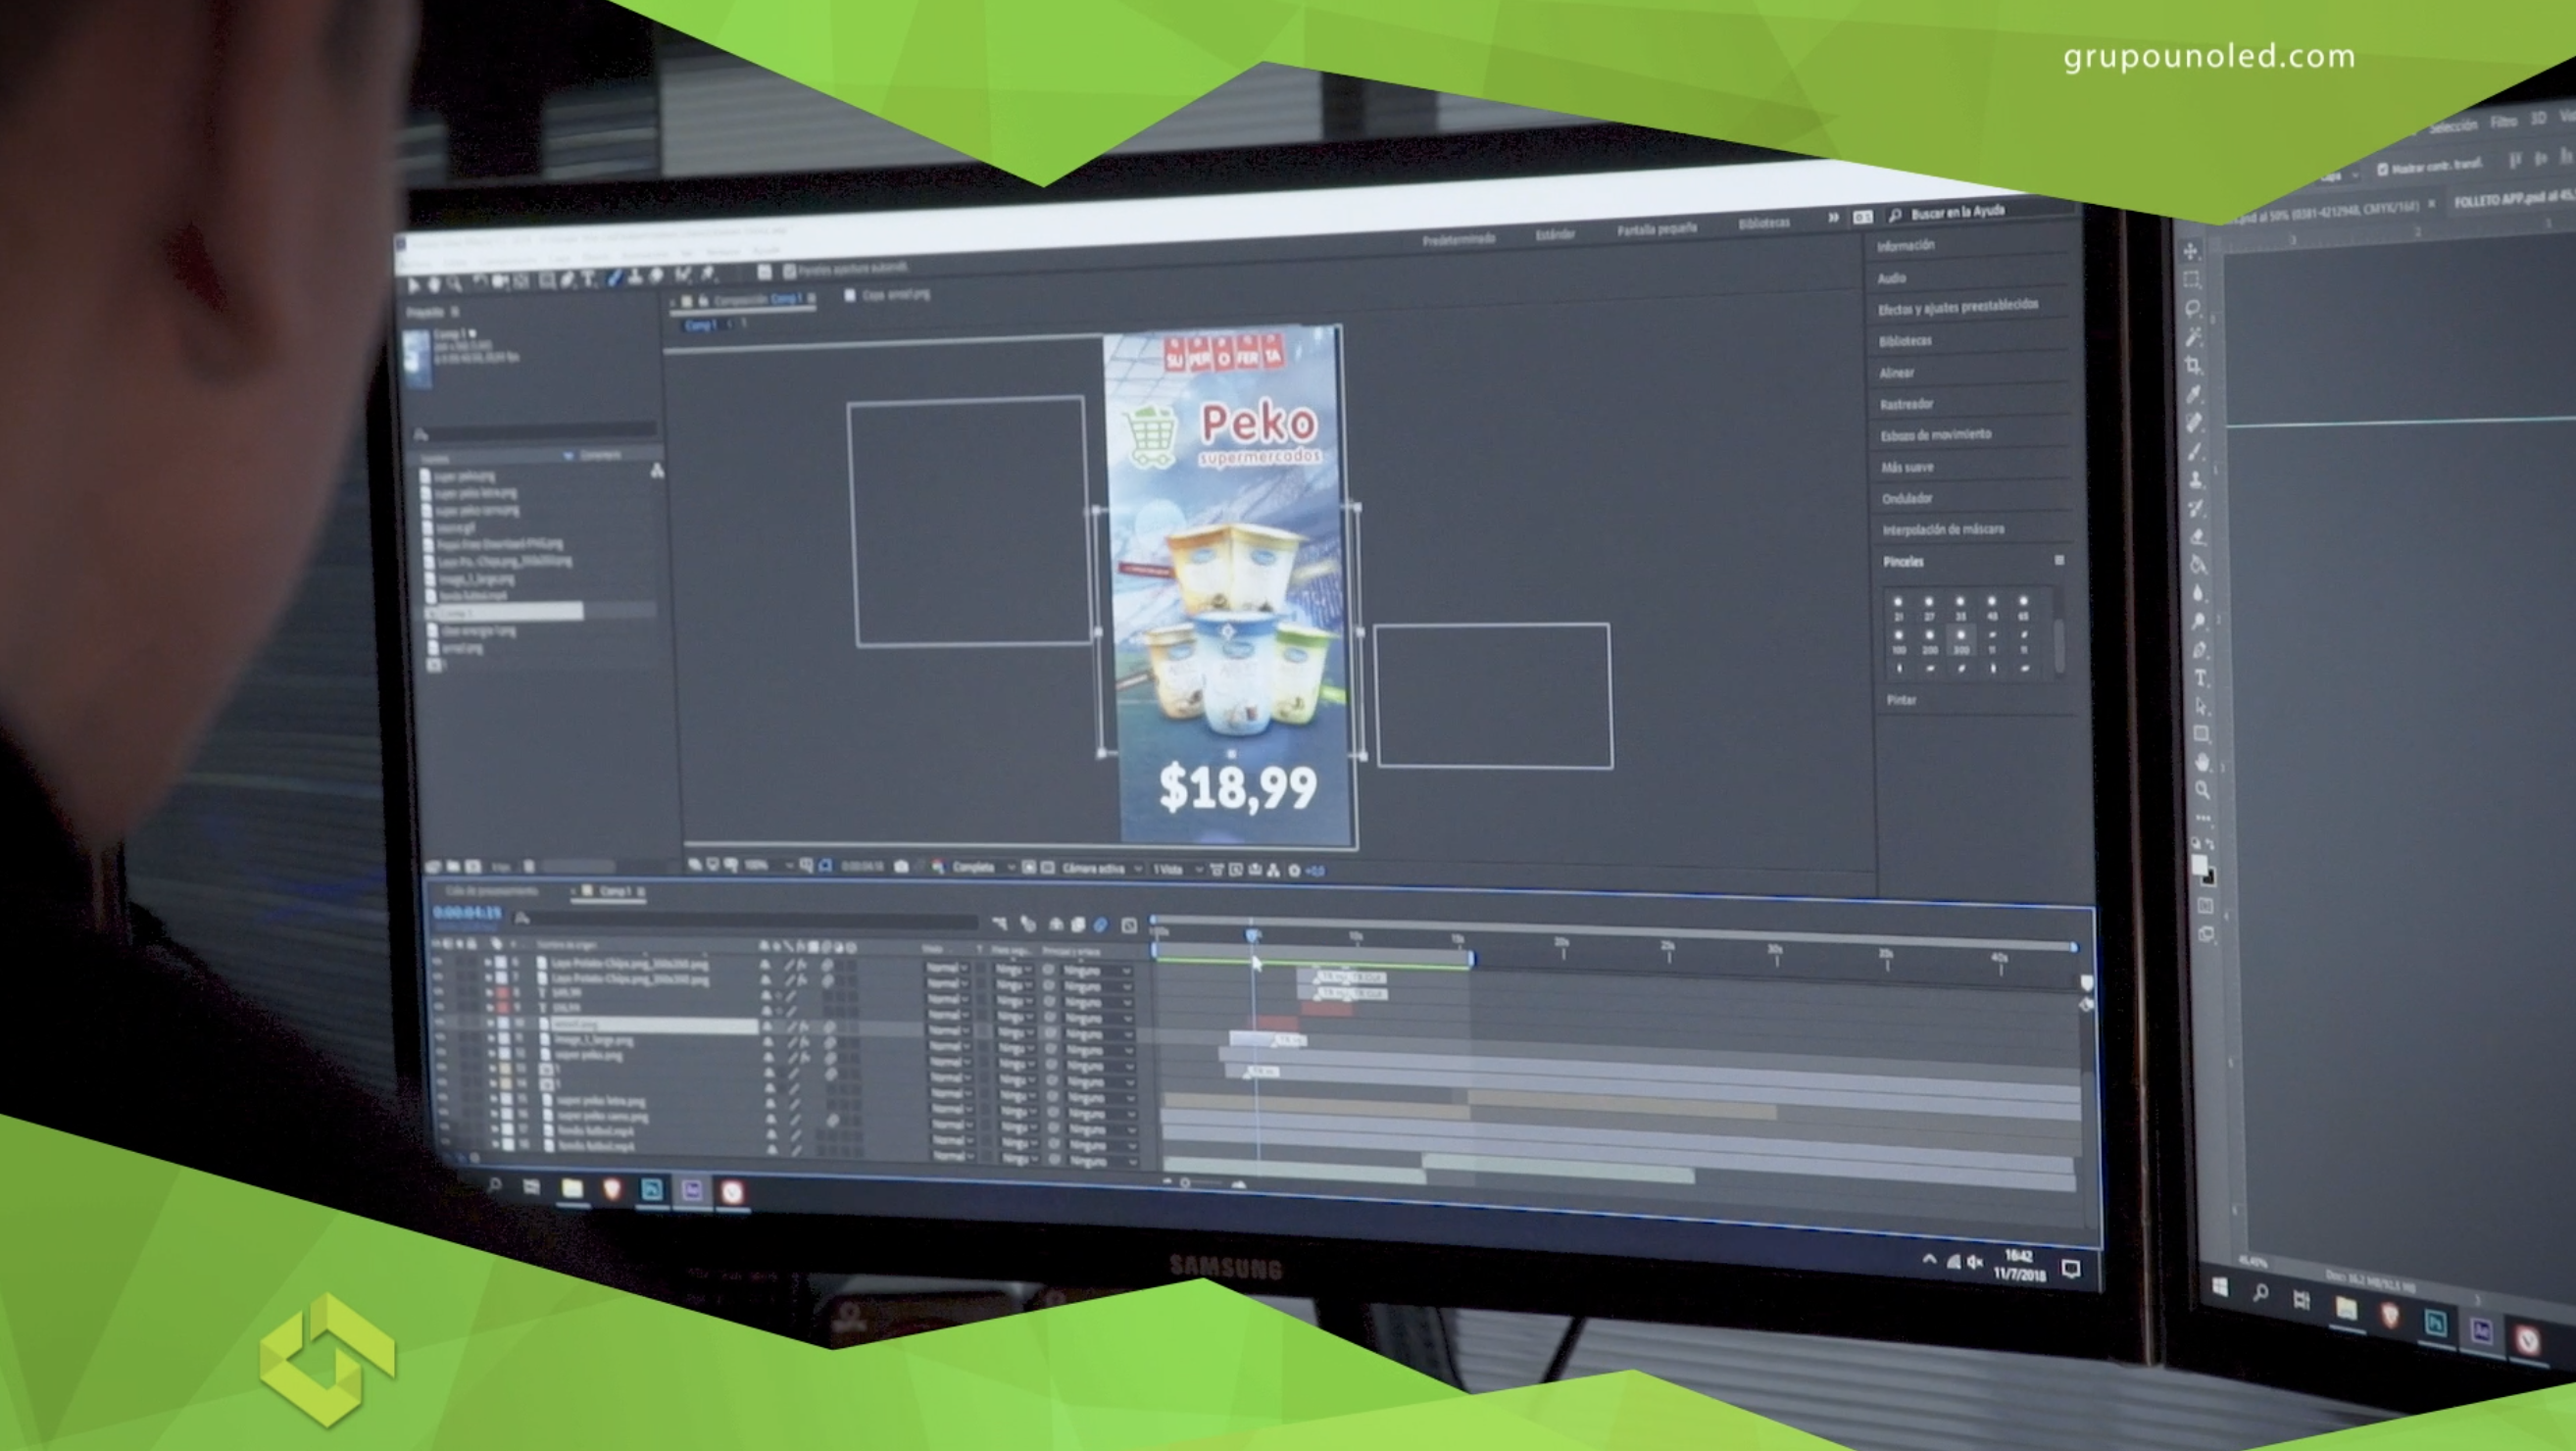Expand the workspace overflow double-arrow menu
2576x1451 pixels.
(x=1833, y=217)
